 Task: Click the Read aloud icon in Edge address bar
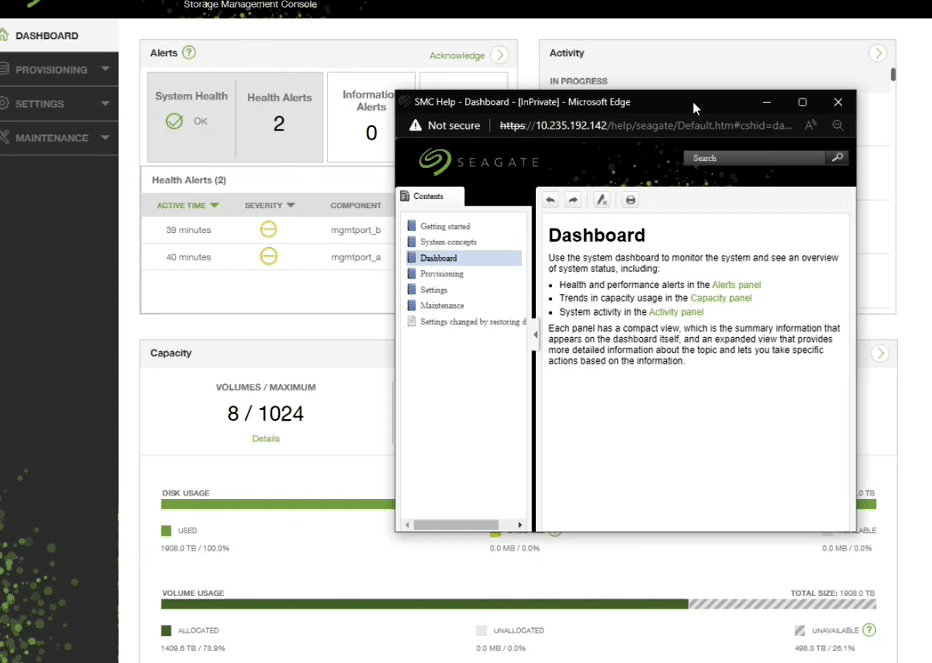pos(810,125)
